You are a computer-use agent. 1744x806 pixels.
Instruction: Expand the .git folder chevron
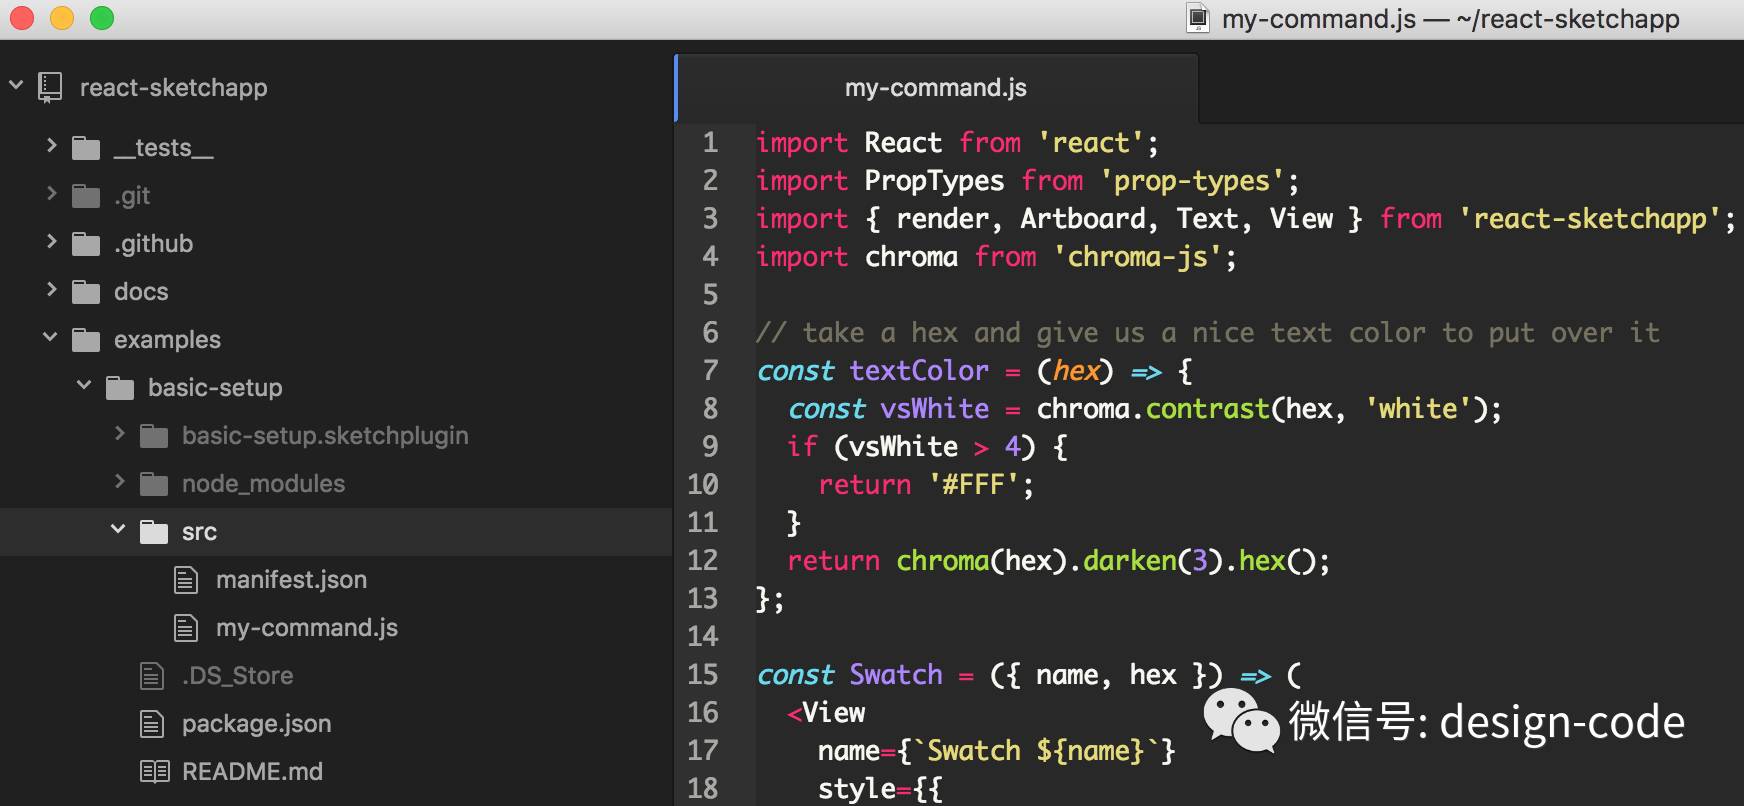[x=52, y=194]
